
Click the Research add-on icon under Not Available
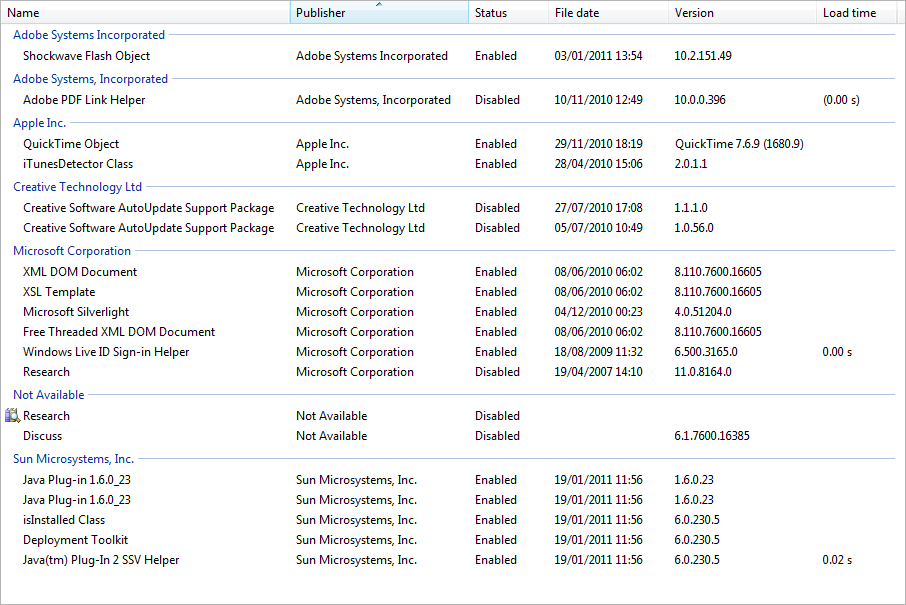pos(12,415)
